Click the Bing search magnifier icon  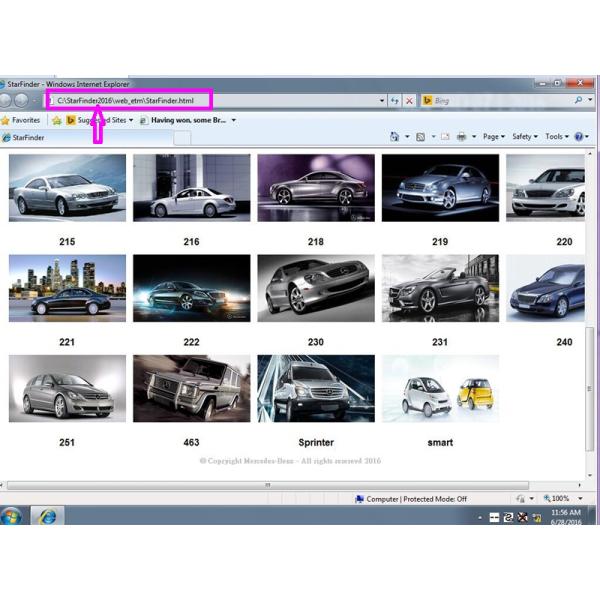click(578, 101)
